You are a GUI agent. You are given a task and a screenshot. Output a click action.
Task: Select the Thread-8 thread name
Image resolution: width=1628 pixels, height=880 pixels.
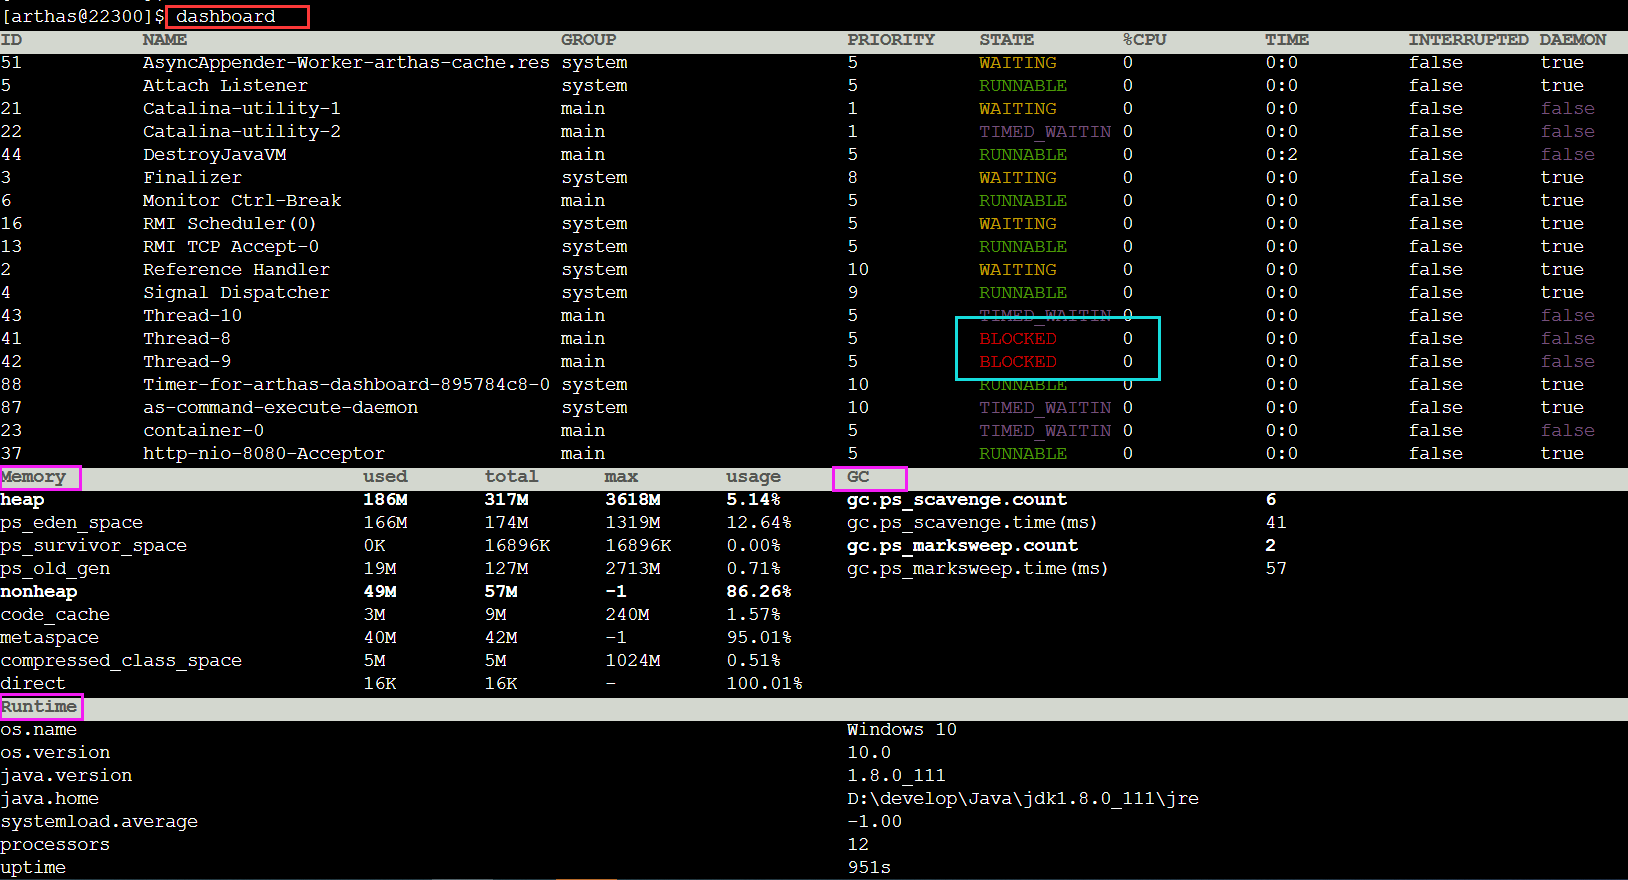186,339
